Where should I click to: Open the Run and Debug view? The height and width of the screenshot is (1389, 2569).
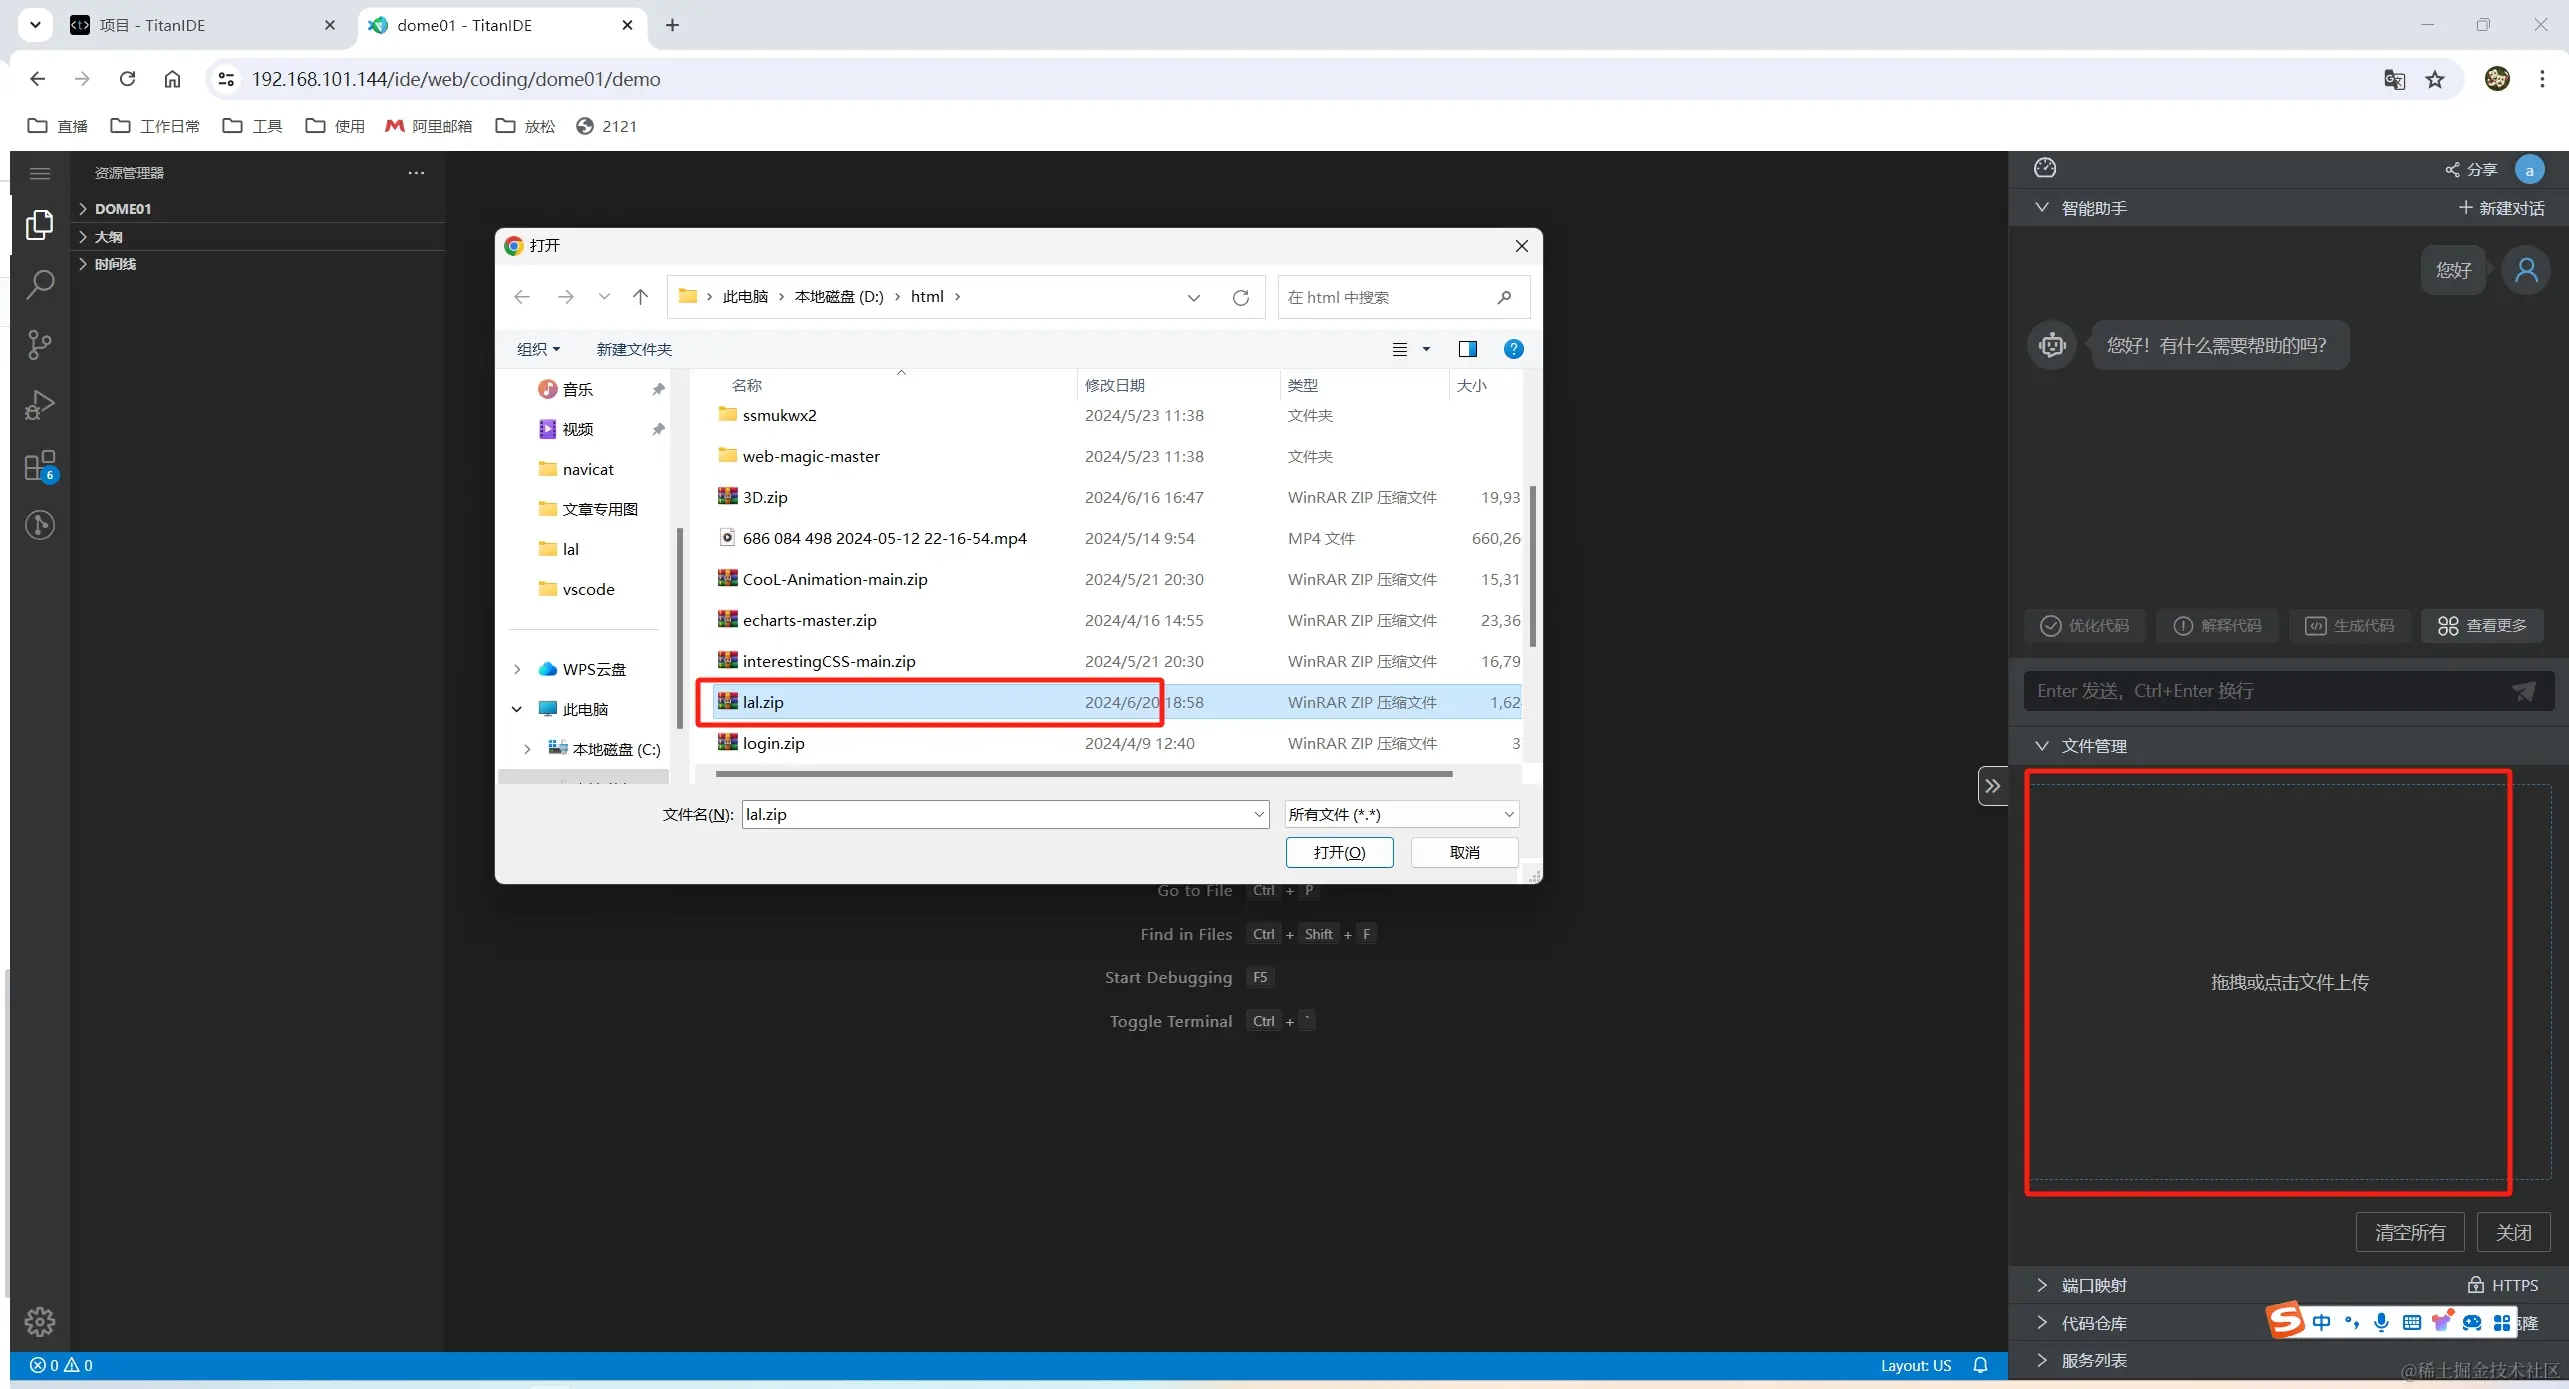coord(39,405)
